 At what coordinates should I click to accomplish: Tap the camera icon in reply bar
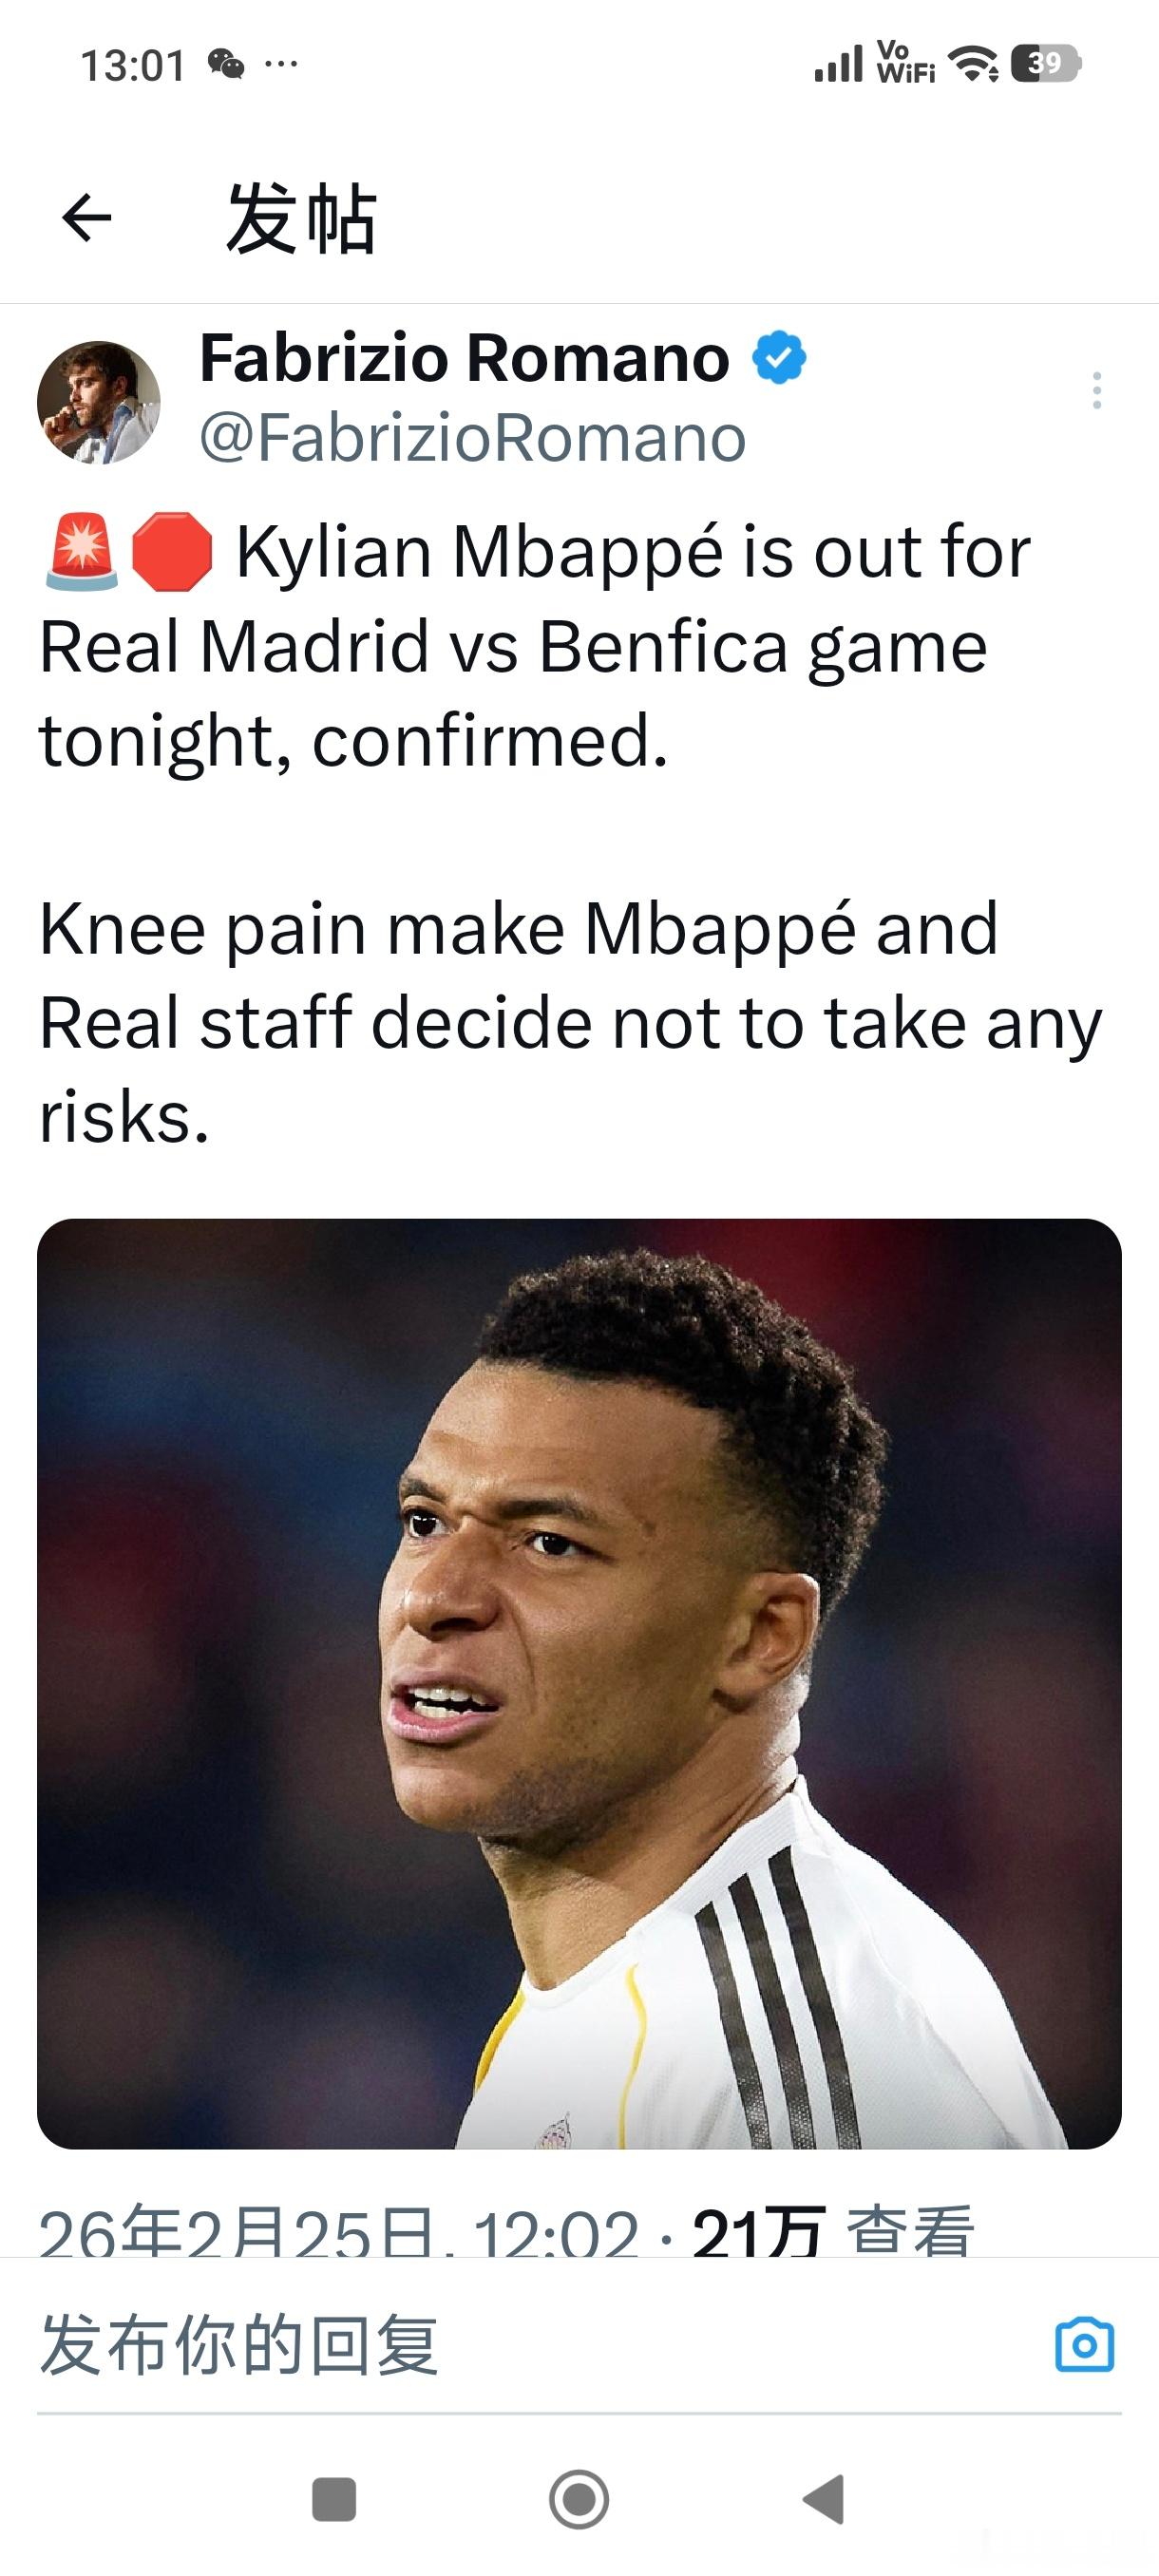pyautogui.click(x=1084, y=2344)
